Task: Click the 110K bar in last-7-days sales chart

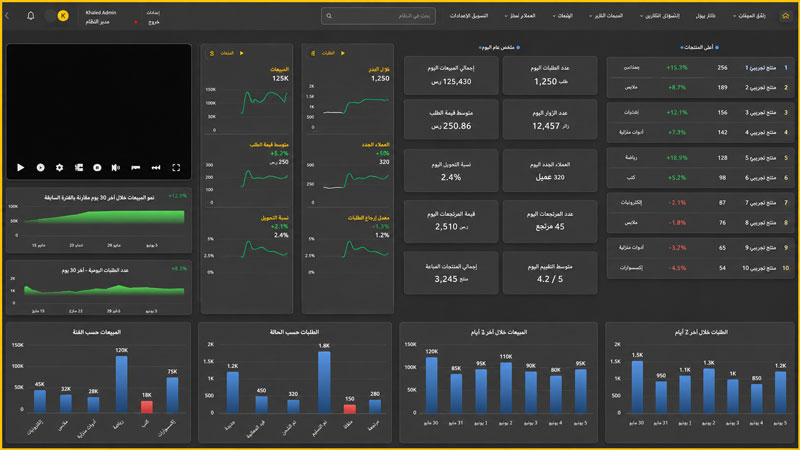Action: (506, 388)
